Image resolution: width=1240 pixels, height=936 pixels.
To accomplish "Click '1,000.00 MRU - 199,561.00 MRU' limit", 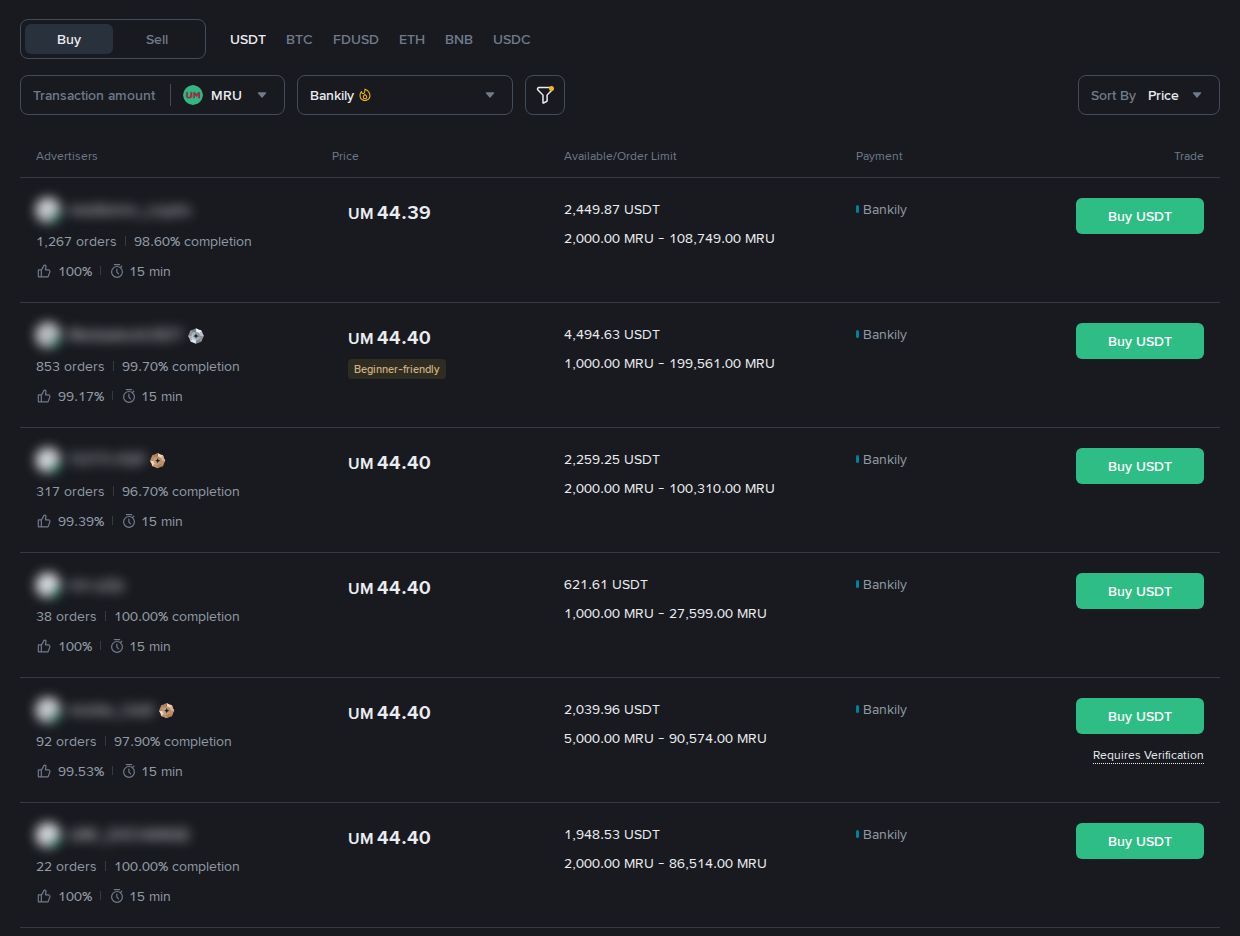I will tap(669, 363).
